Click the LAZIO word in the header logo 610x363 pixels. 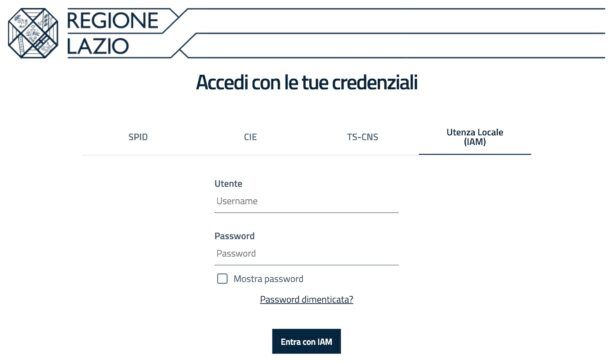pyautogui.click(x=98, y=46)
